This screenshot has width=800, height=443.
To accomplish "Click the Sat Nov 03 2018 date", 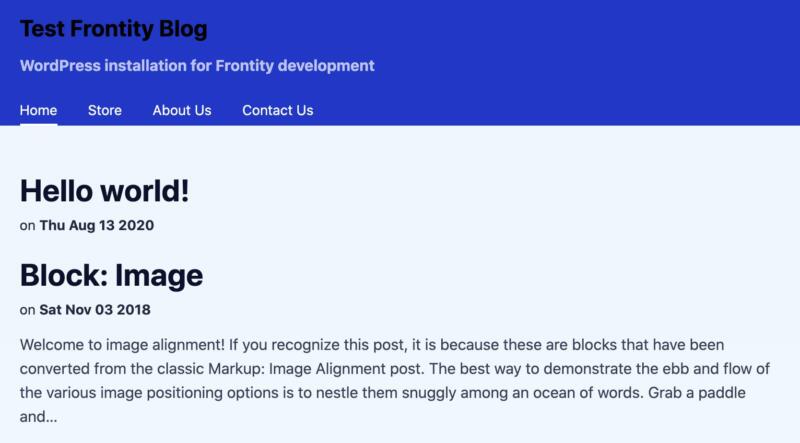I will 95,309.
